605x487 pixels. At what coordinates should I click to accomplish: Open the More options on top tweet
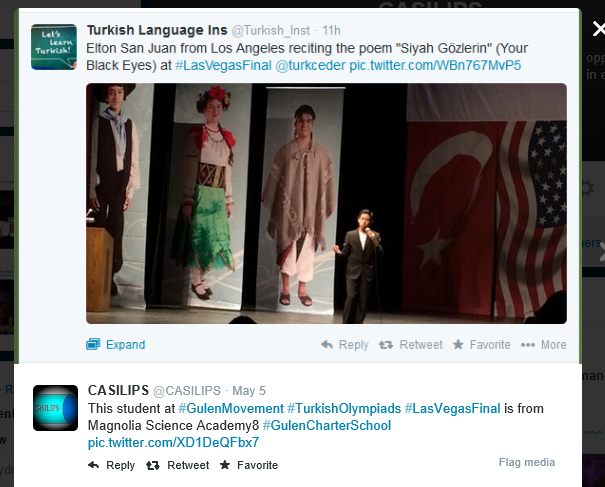click(543, 345)
